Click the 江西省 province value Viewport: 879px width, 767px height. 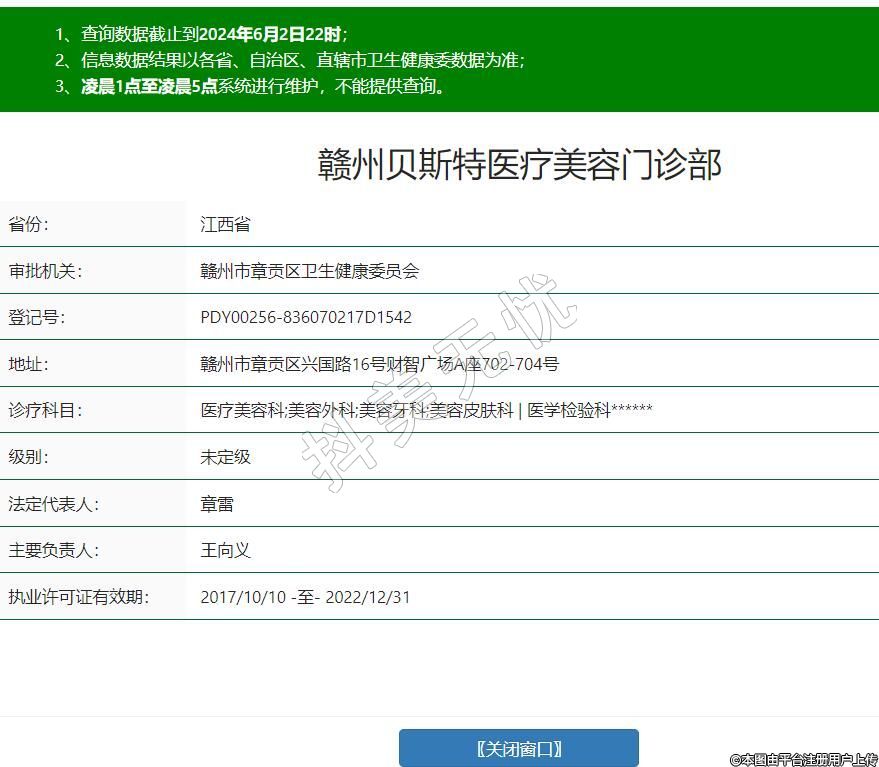tap(225, 224)
